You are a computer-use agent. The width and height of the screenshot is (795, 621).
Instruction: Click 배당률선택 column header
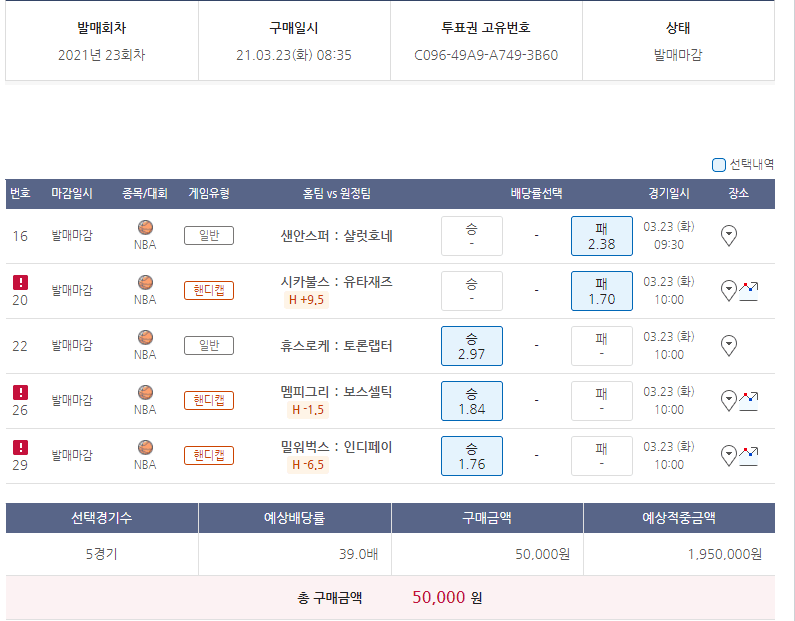pyautogui.click(x=536, y=194)
